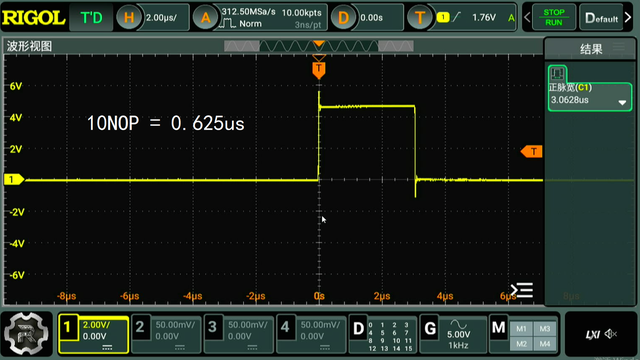
Task: Click the LXI sound mute icon
Action: point(610,334)
